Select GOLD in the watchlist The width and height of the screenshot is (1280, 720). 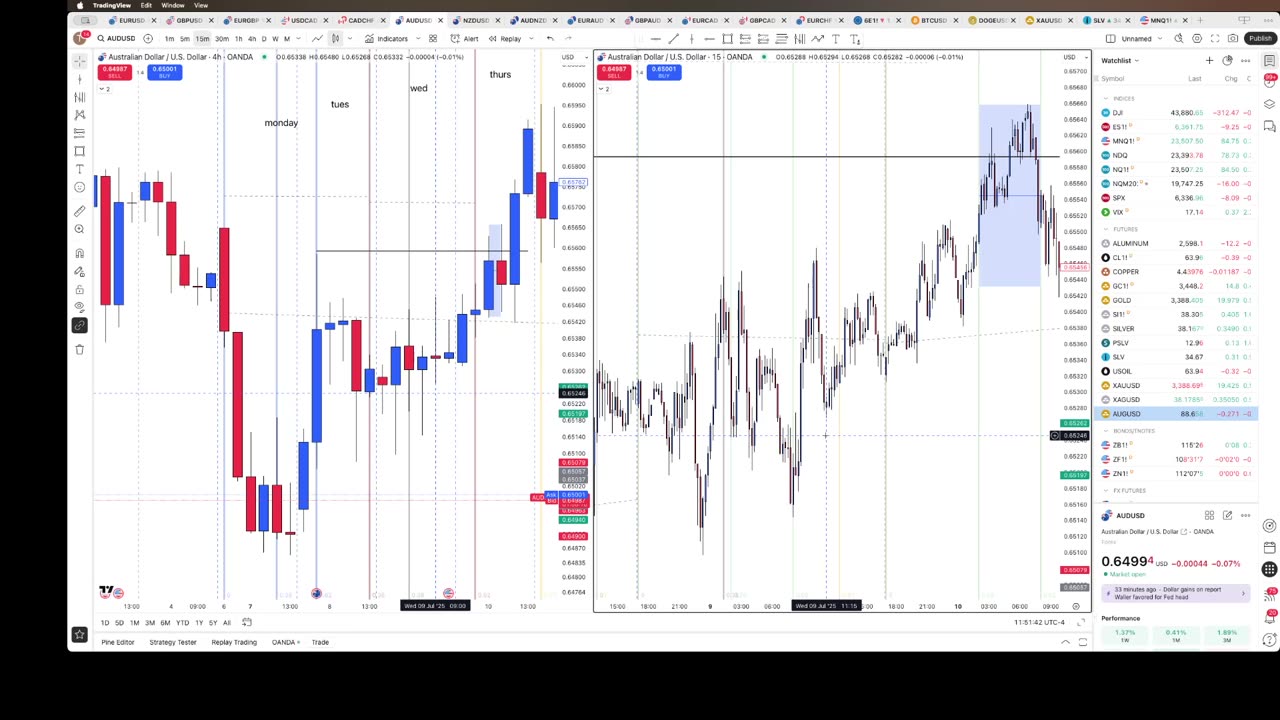[1178, 300]
